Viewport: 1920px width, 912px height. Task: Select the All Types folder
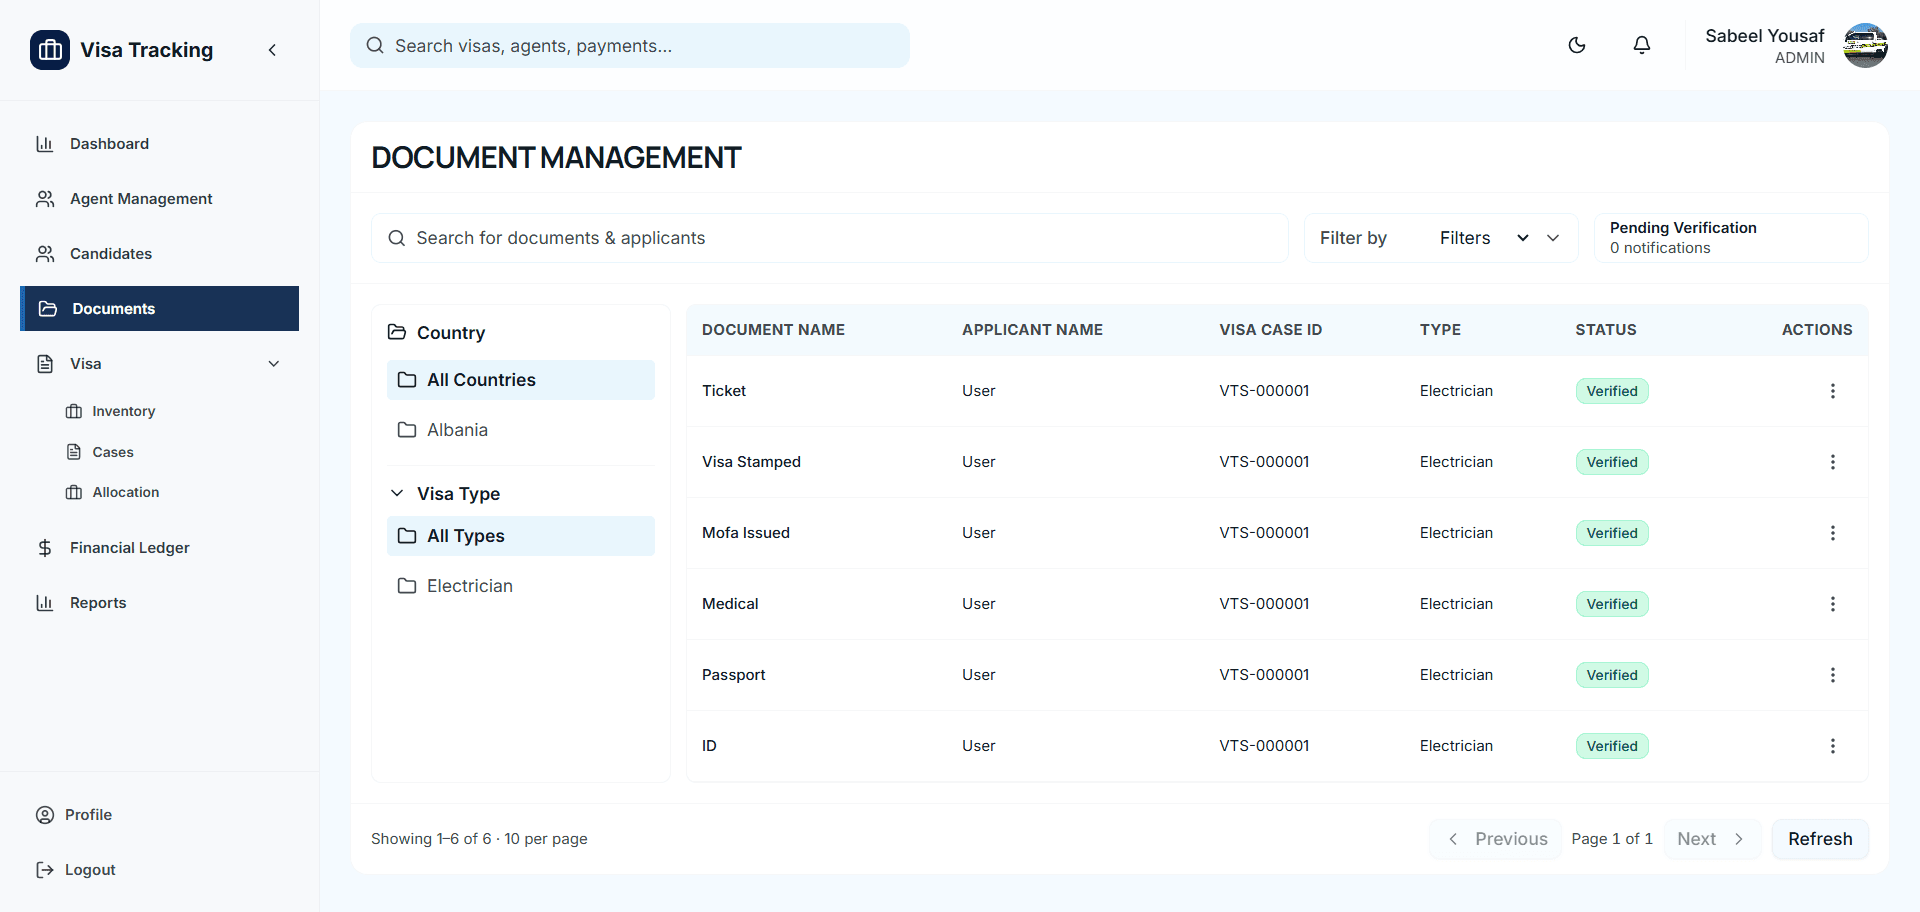(x=521, y=536)
